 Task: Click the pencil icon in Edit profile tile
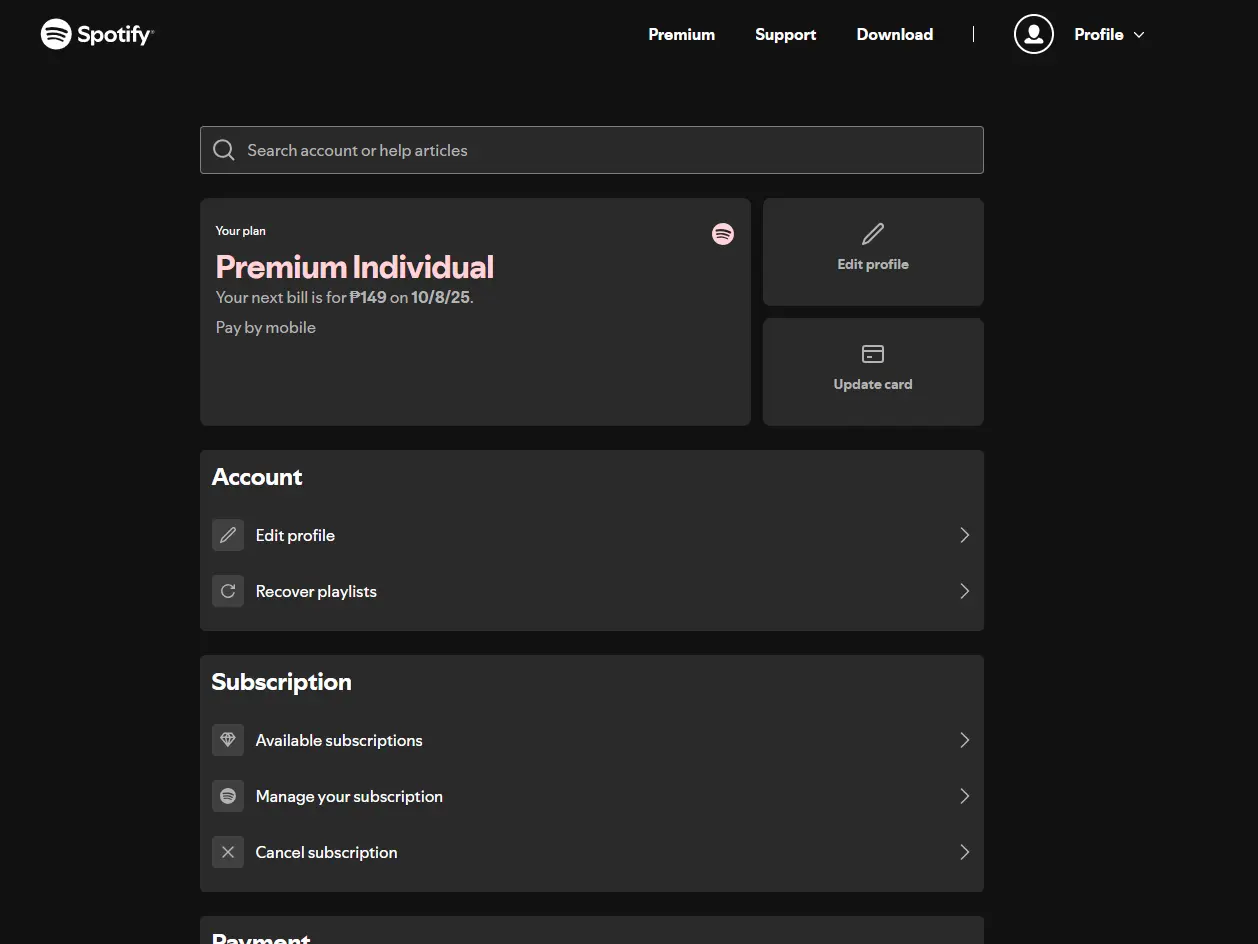click(x=873, y=234)
